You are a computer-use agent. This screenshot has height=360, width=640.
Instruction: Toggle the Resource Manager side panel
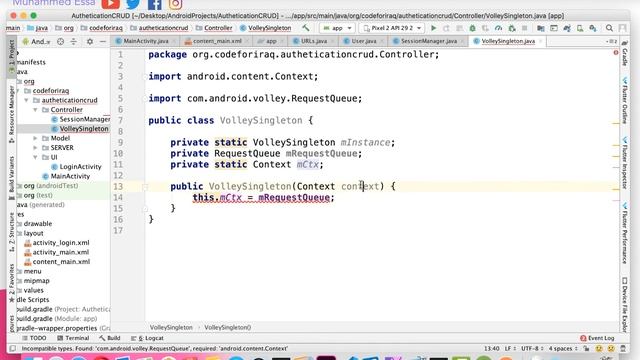tap(11, 114)
